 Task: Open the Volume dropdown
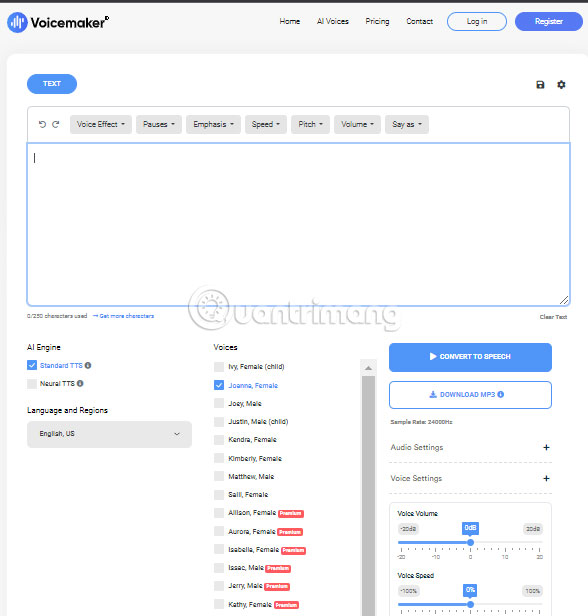[x=357, y=125]
